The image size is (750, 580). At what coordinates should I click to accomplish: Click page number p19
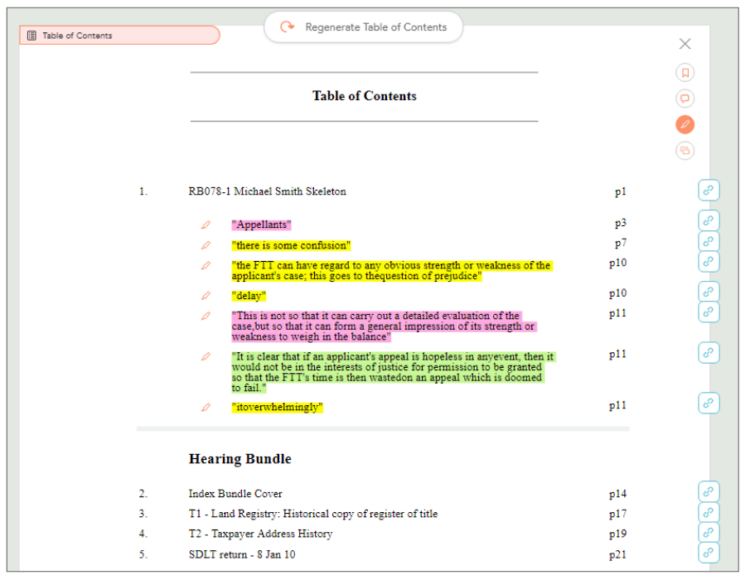point(618,534)
